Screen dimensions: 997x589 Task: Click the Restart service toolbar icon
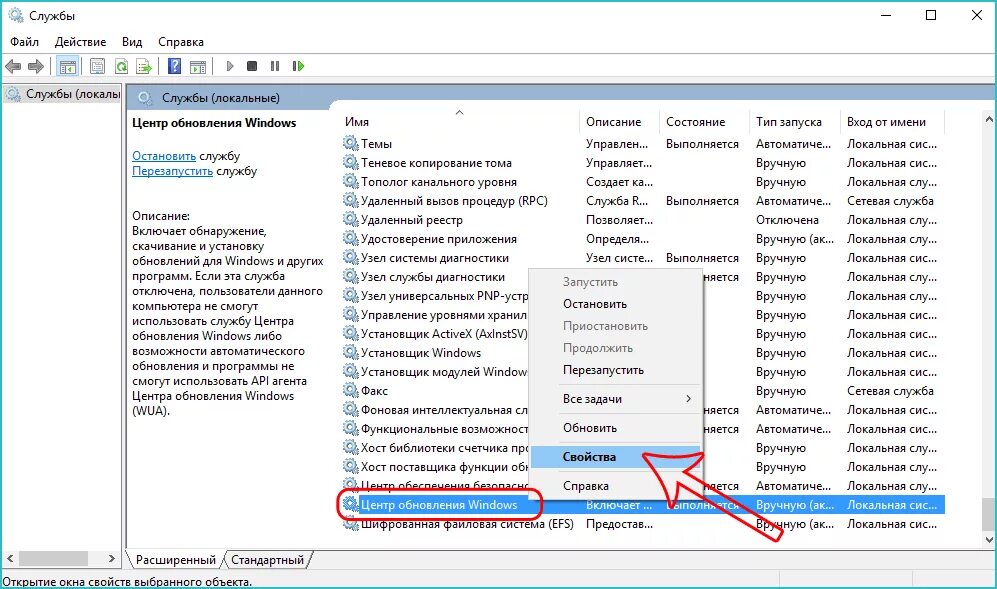(298, 66)
